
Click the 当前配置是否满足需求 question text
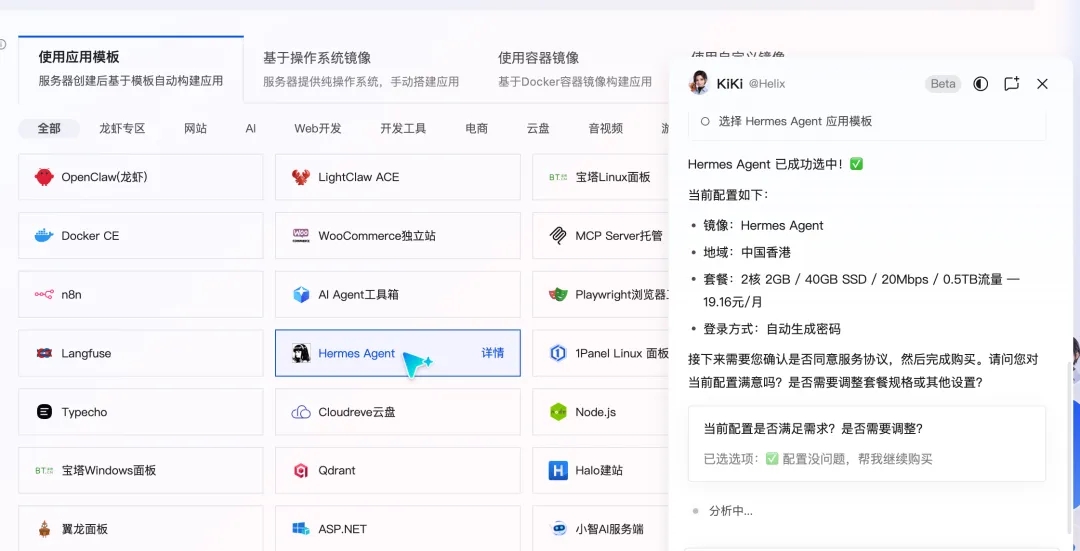[x=813, y=428]
